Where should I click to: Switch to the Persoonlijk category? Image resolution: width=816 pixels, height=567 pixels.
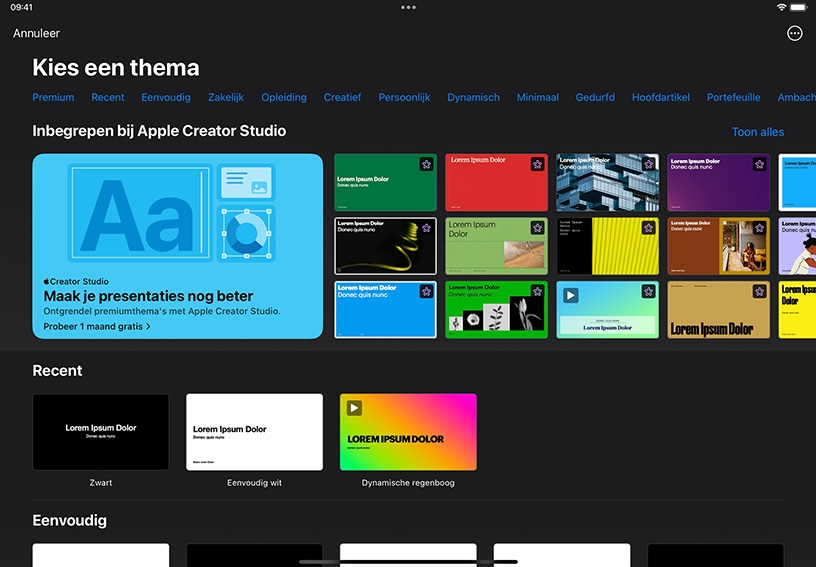[404, 97]
